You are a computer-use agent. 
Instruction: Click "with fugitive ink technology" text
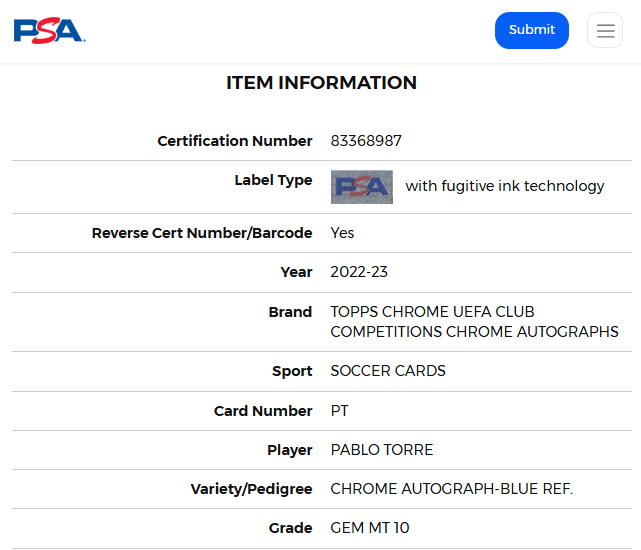click(x=505, y=186)
